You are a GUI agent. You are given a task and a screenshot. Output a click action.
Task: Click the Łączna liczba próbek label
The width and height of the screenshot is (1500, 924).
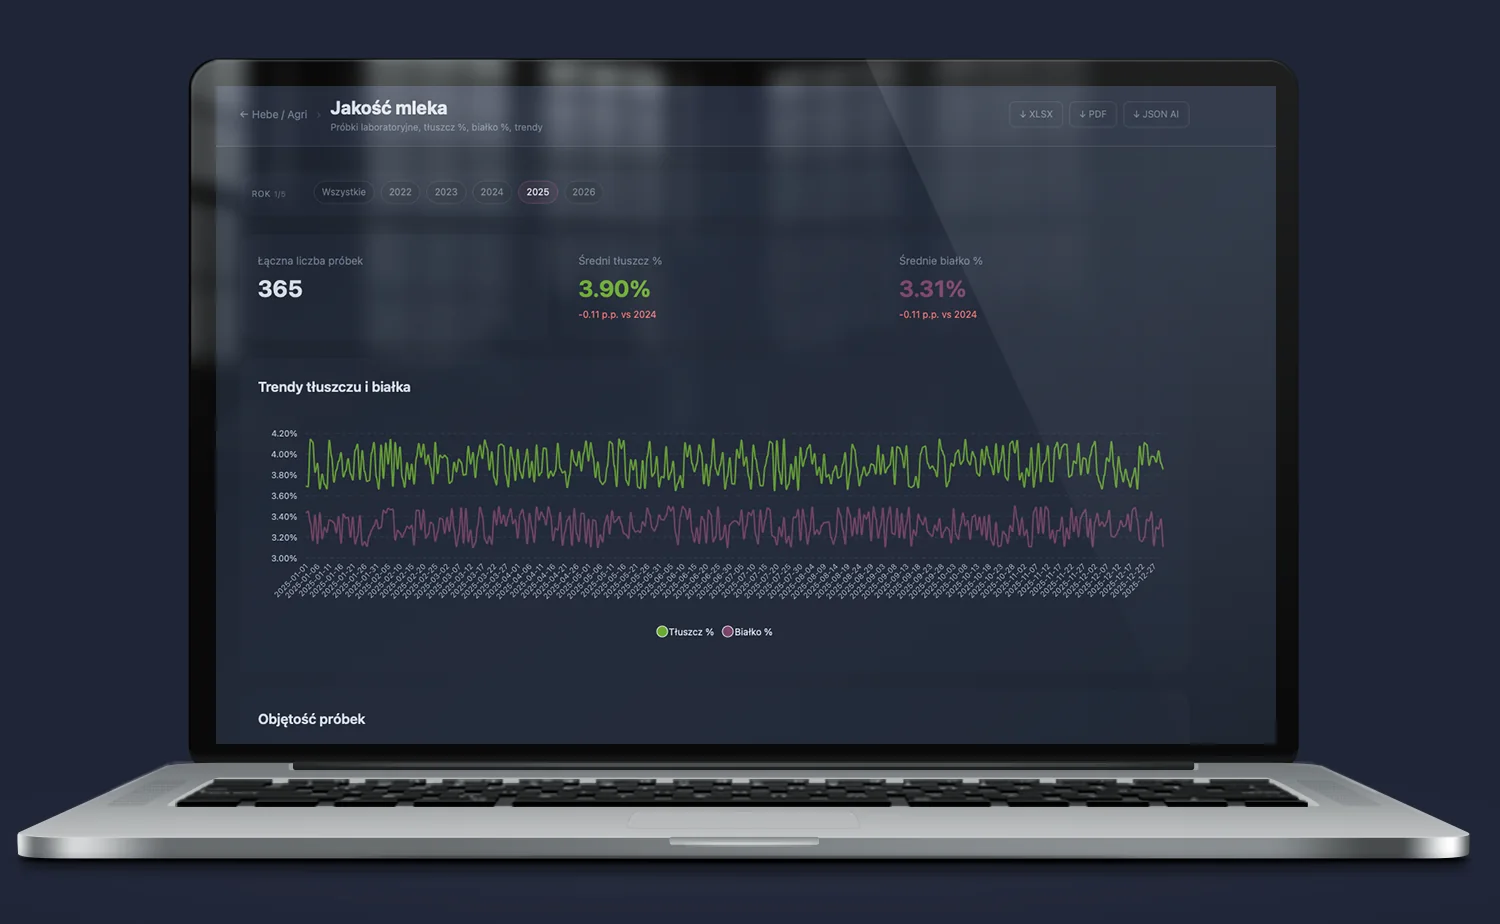[310, 261]
